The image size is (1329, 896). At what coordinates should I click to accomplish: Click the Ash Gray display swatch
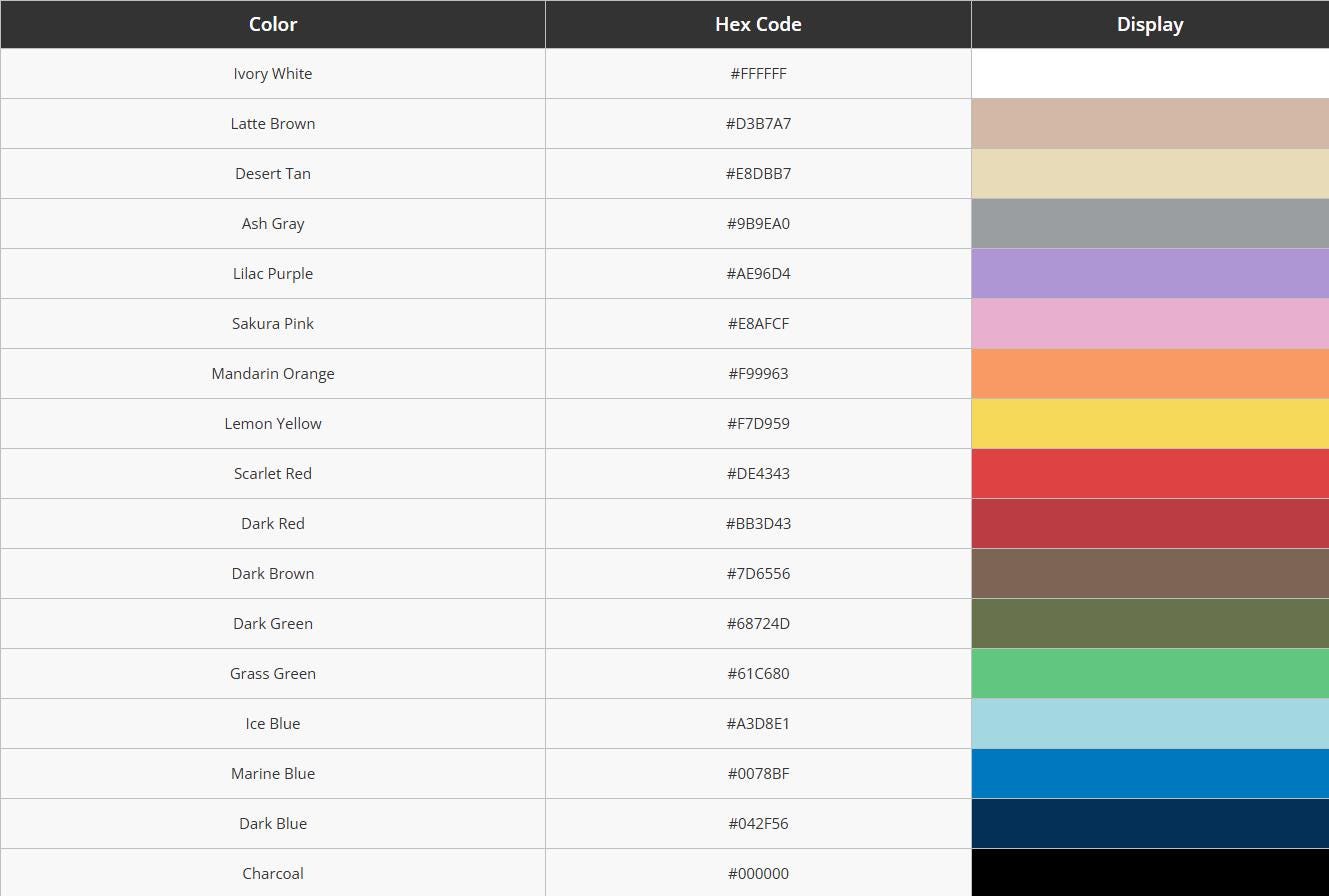point(1149,224)
